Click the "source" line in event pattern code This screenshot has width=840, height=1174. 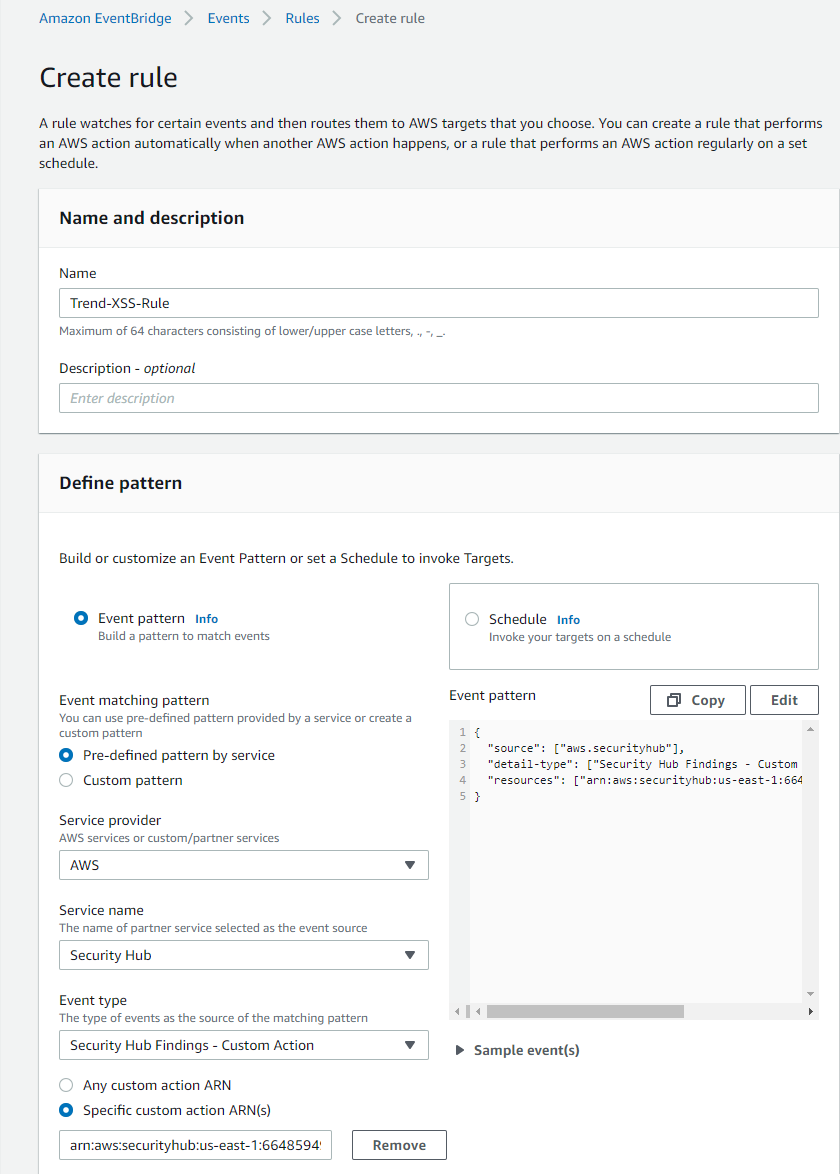point(585,748)
